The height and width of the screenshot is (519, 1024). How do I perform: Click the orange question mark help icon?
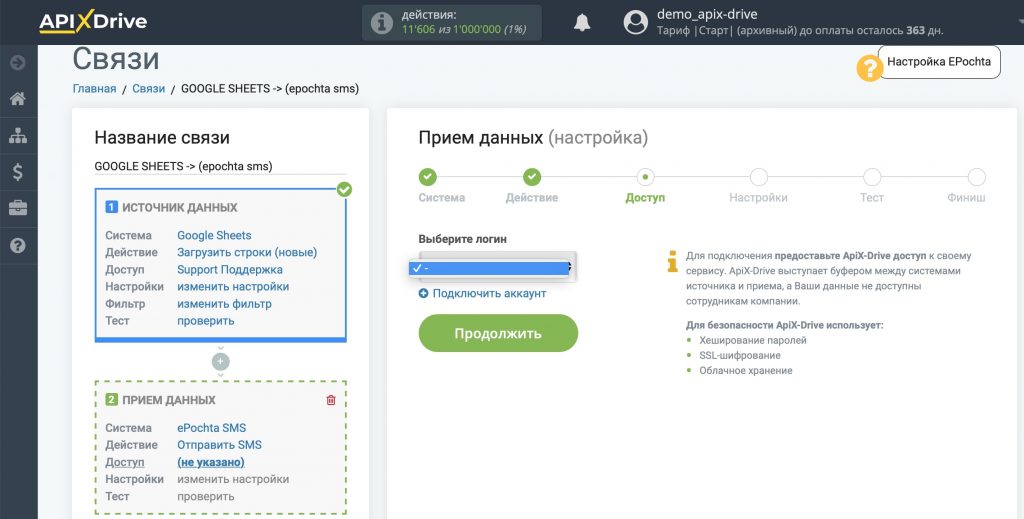[x=870, y=68]
